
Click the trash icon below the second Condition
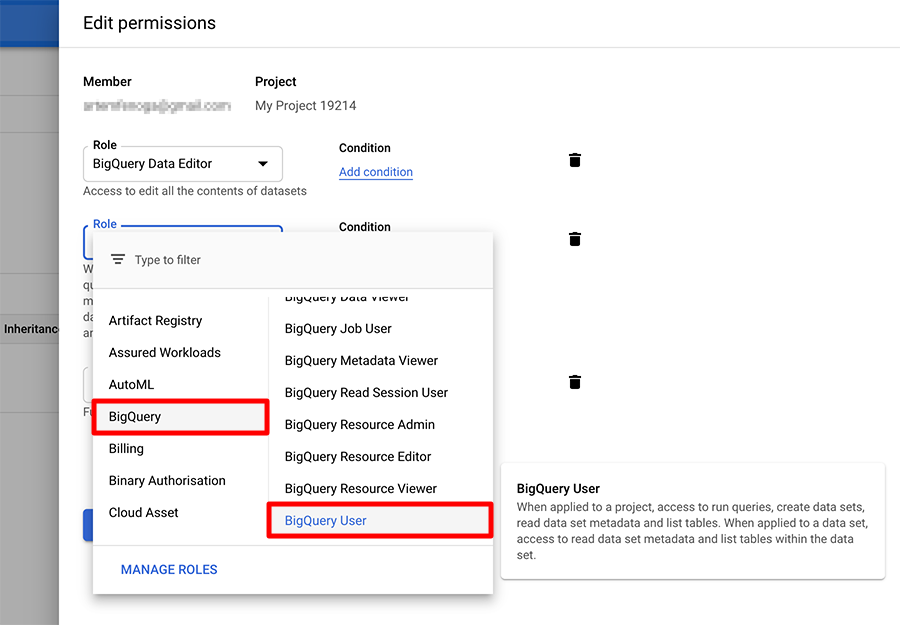pos(575,382)
